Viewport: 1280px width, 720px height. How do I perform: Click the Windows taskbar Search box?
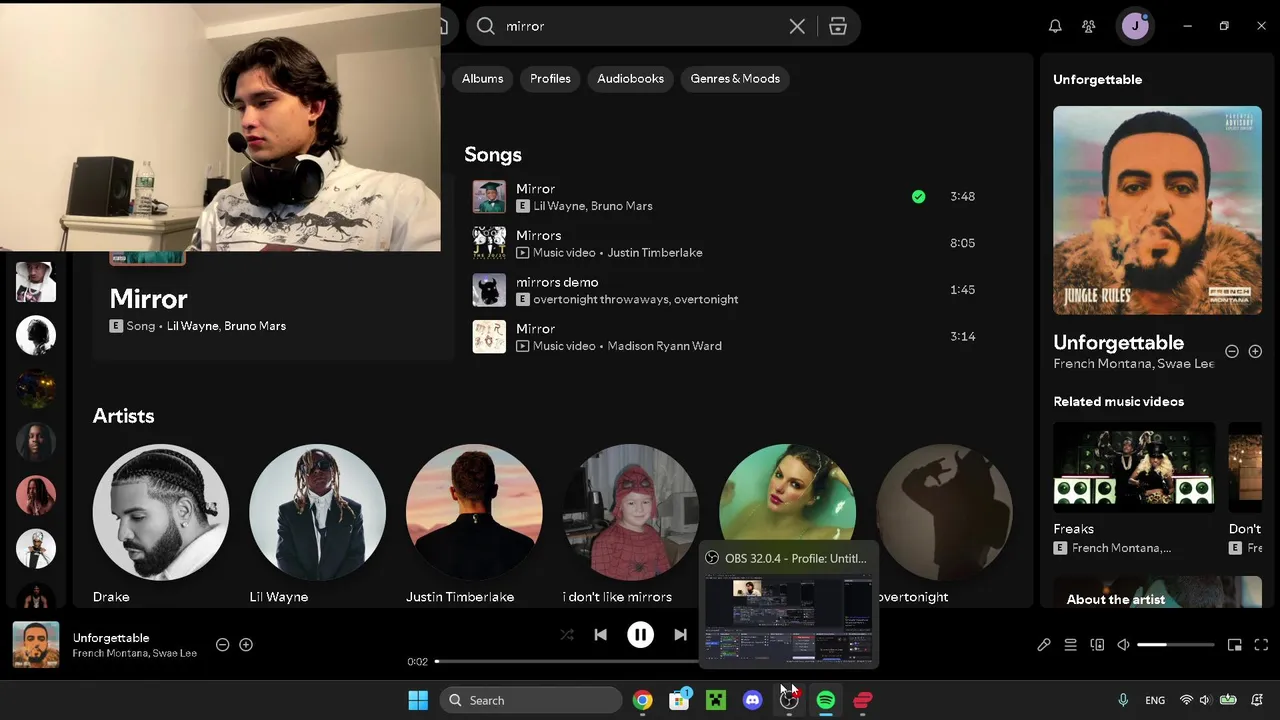point(531,700)
